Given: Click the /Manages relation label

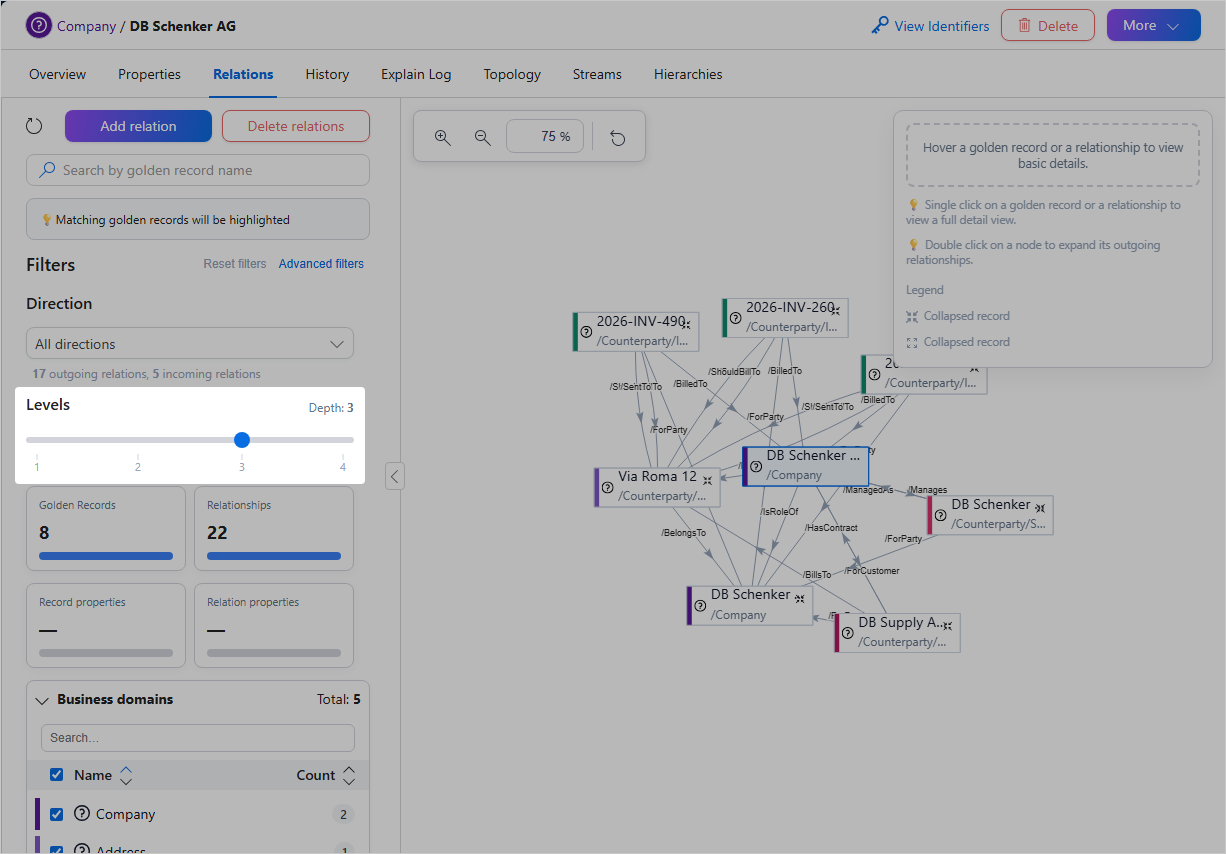Looking at the screenshot, I should pyautogui.click(x=927, y=490).
